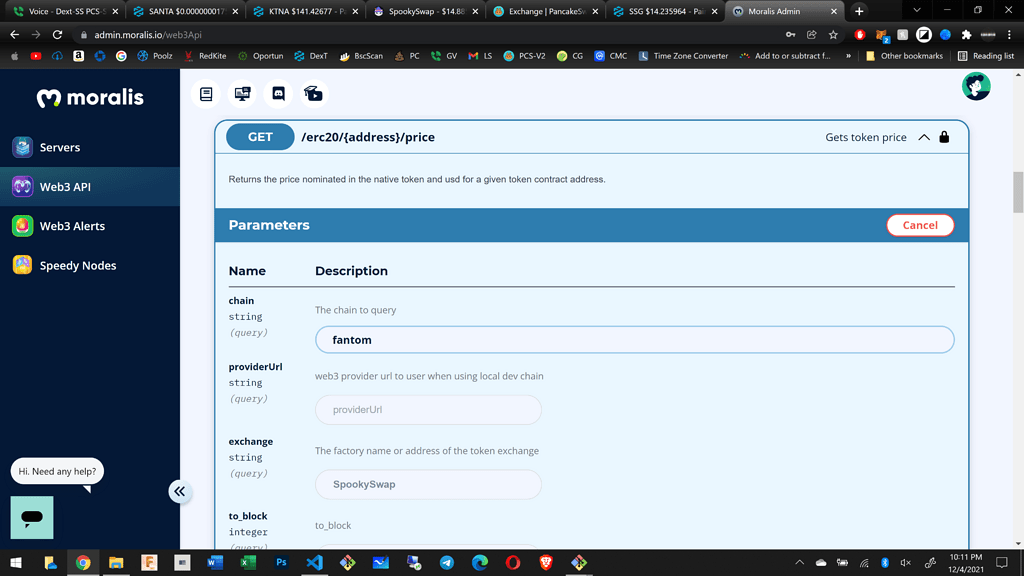Viewport: 1024px width, 576px height.
Task: Open the Poolz bookmark
Action: [155, 56]
